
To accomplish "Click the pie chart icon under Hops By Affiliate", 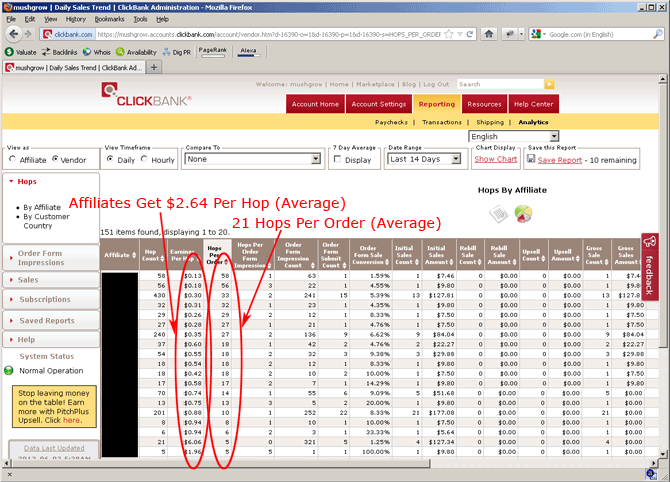I will click(523, 213).
